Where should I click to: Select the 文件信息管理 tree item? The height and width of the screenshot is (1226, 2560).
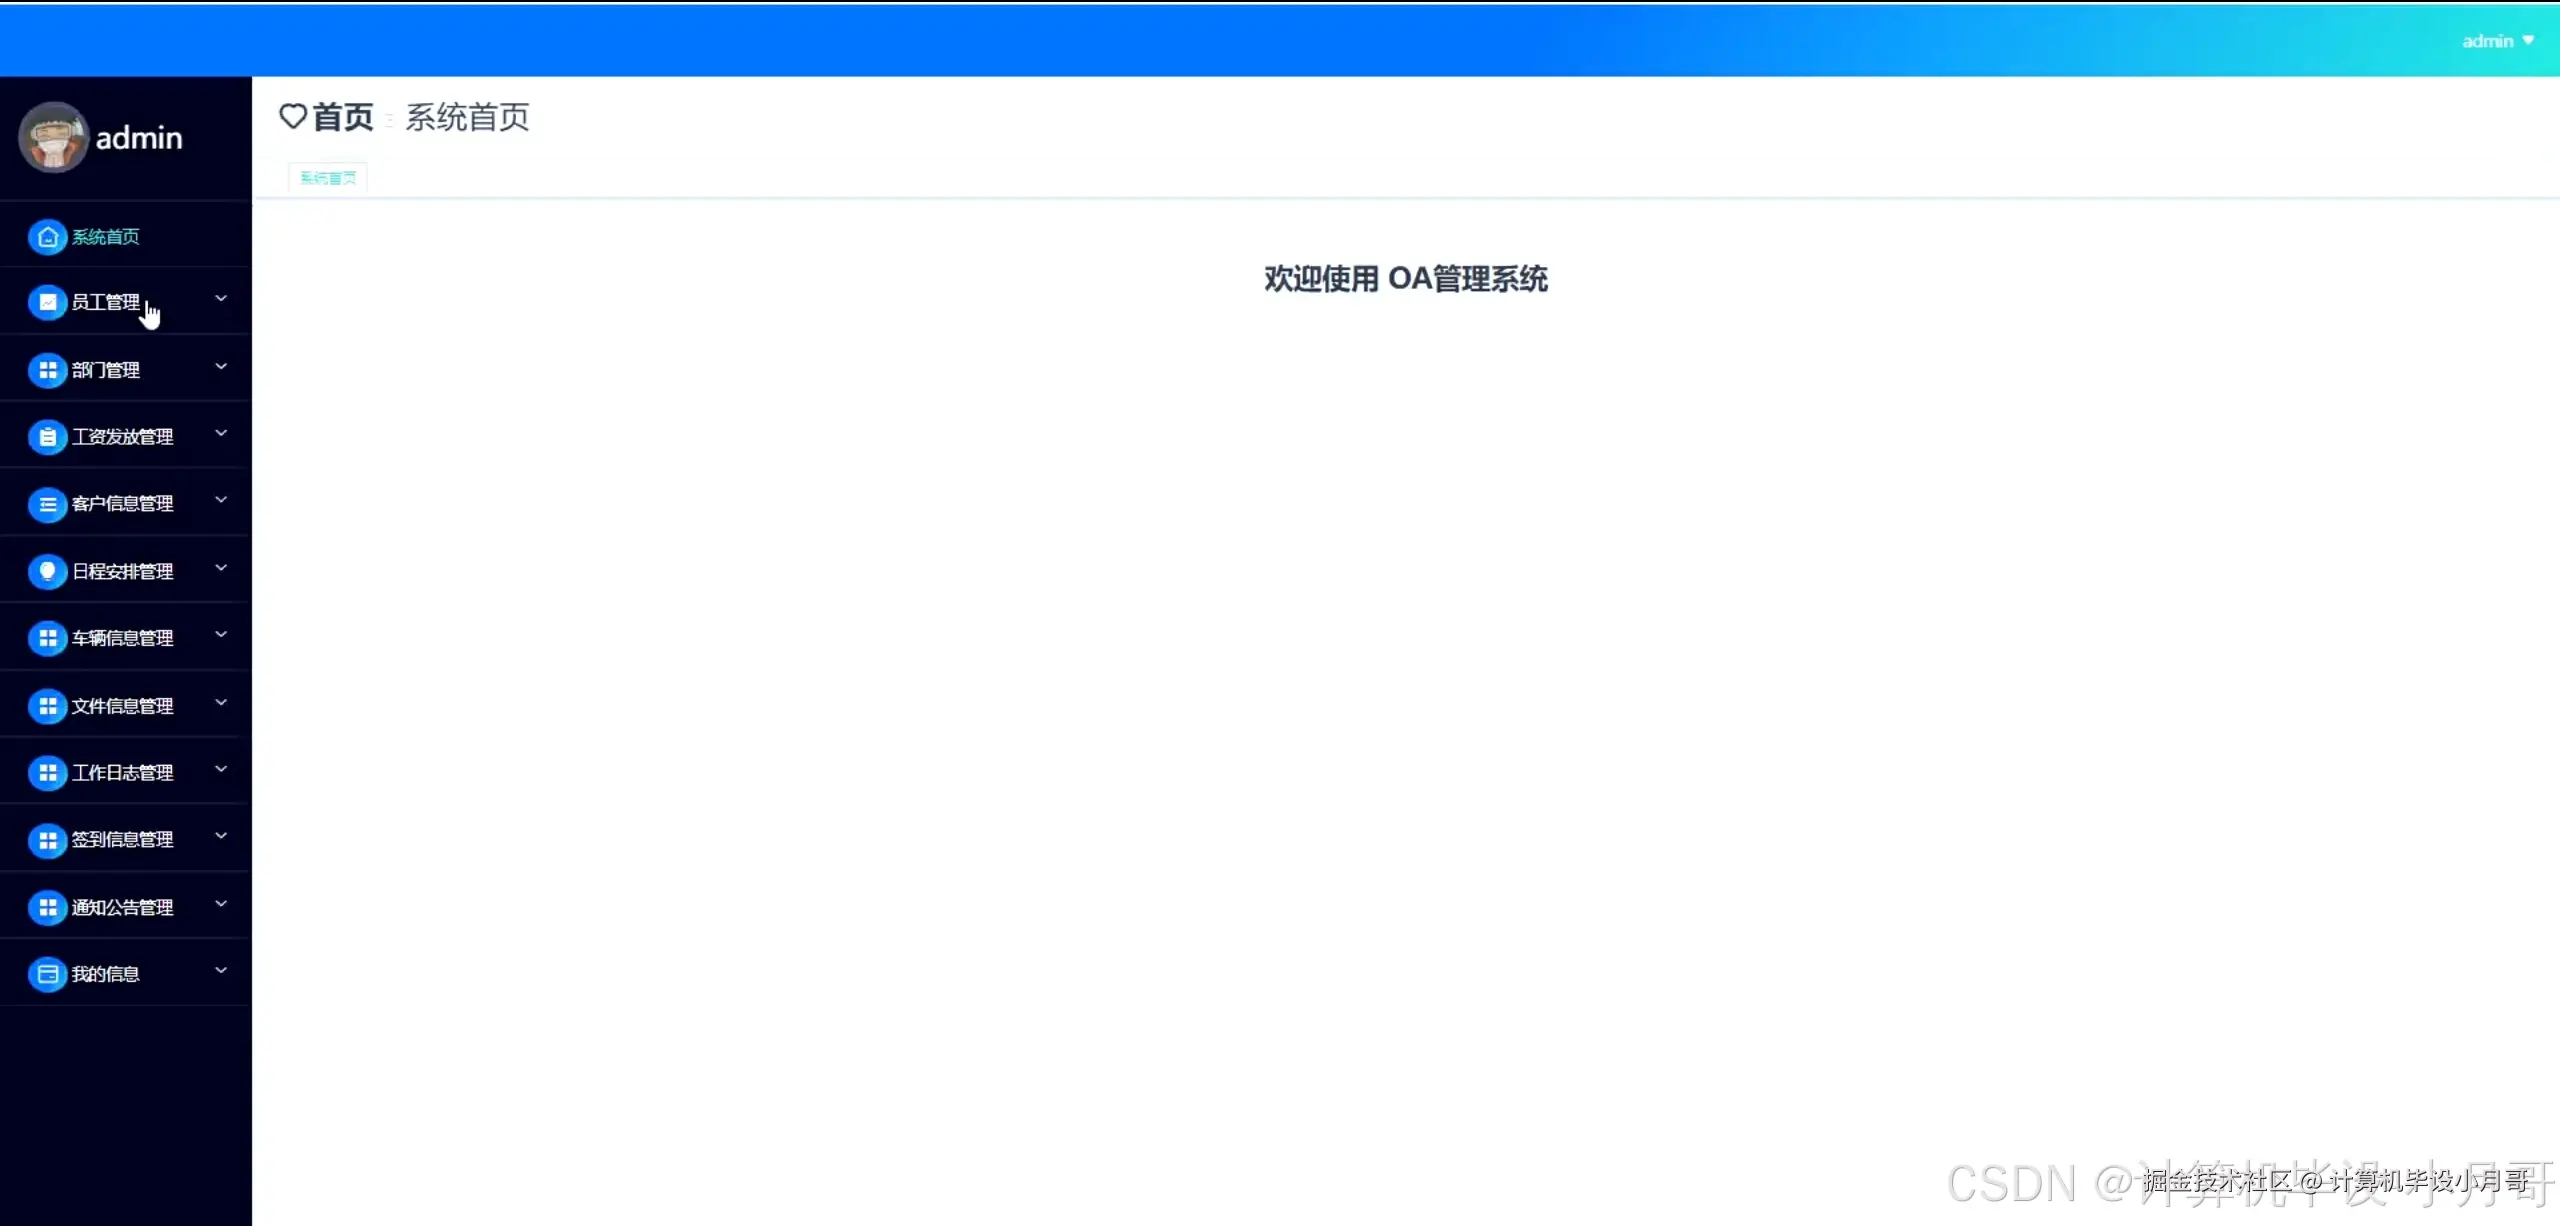click(122, 705)
